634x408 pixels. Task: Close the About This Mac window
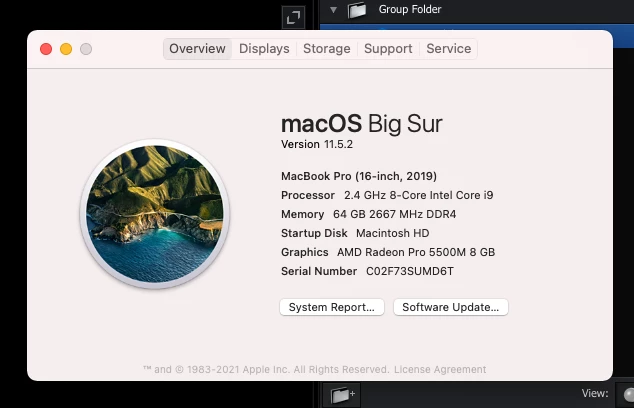point(46,49)
